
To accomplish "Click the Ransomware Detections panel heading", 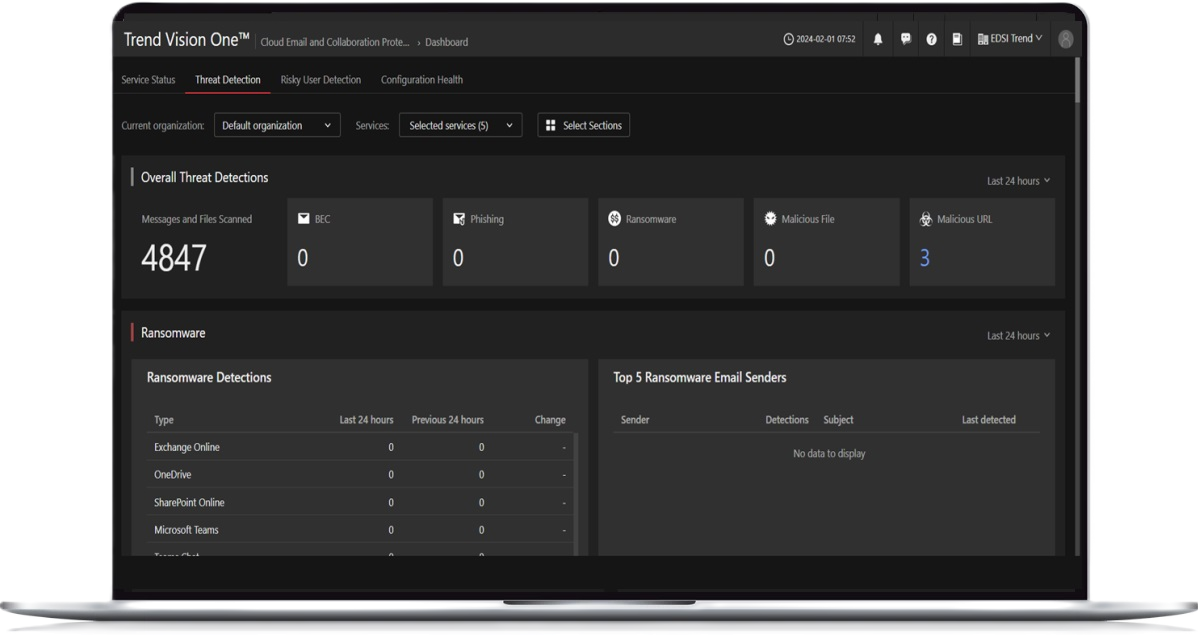I will pyautogui.click(x=209, y=377).
